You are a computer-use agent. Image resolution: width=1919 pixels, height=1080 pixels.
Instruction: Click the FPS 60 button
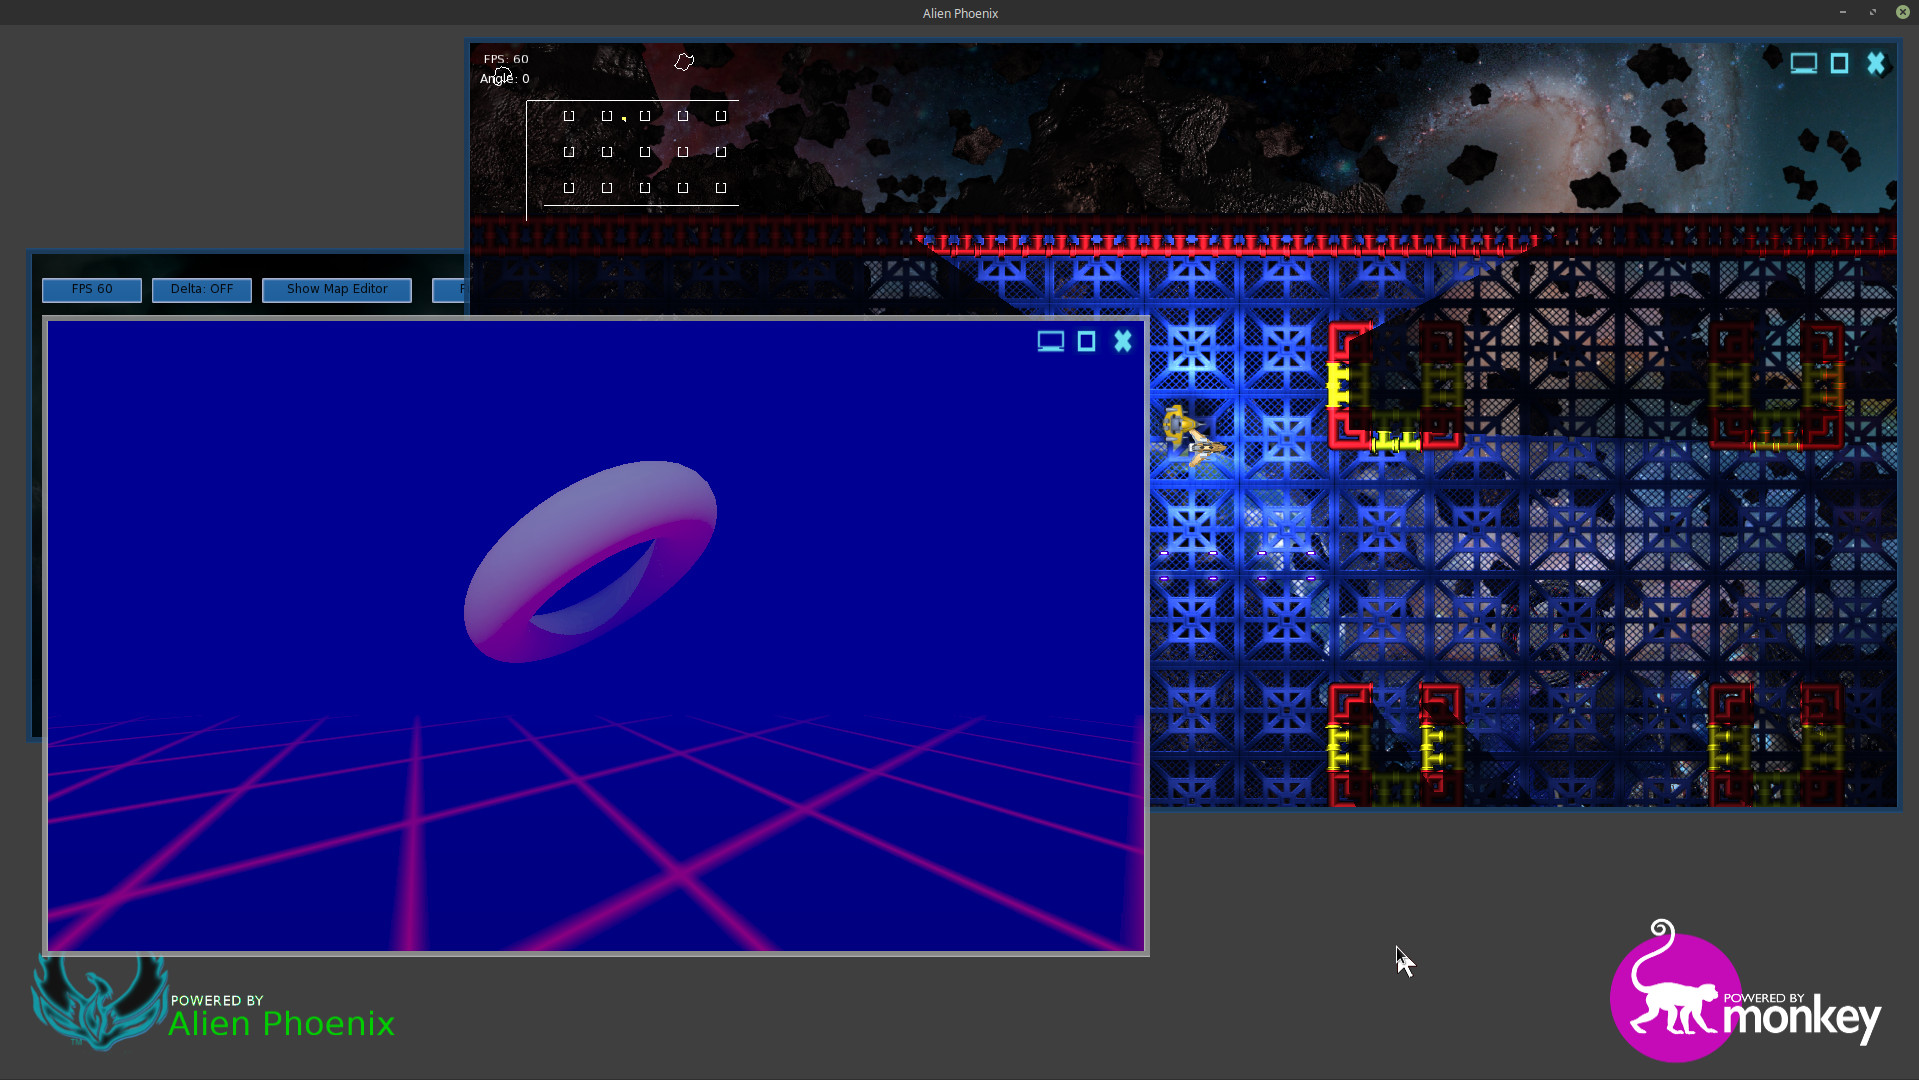(92, 289)
